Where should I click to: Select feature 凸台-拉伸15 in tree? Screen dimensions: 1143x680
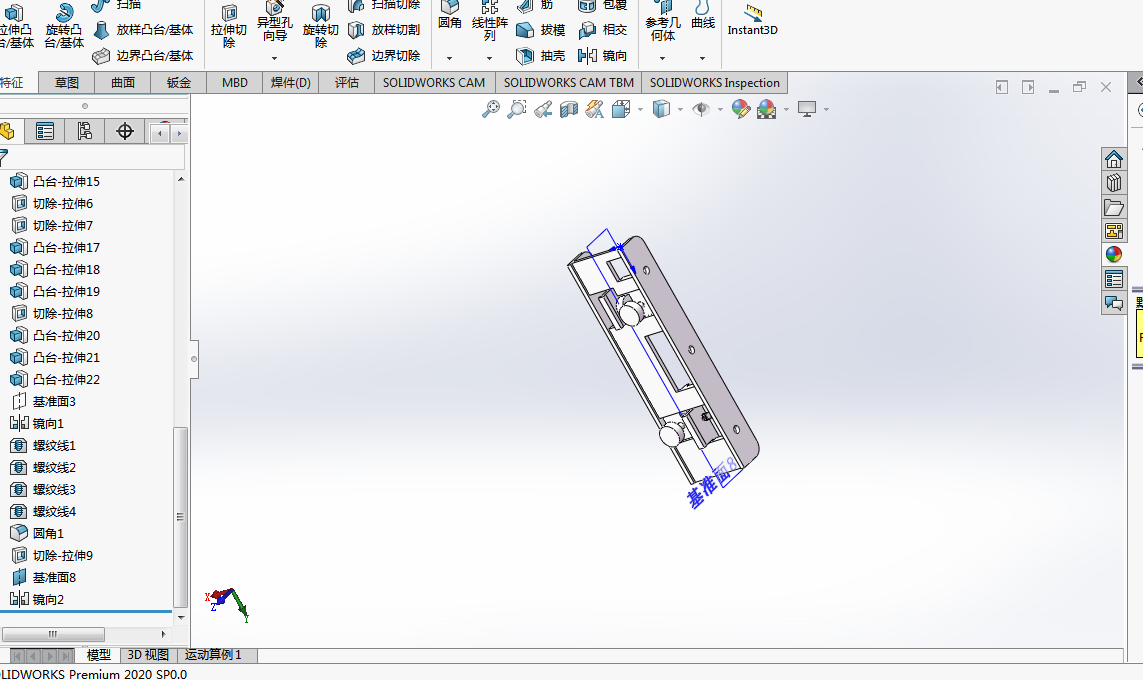pos(55,181)
